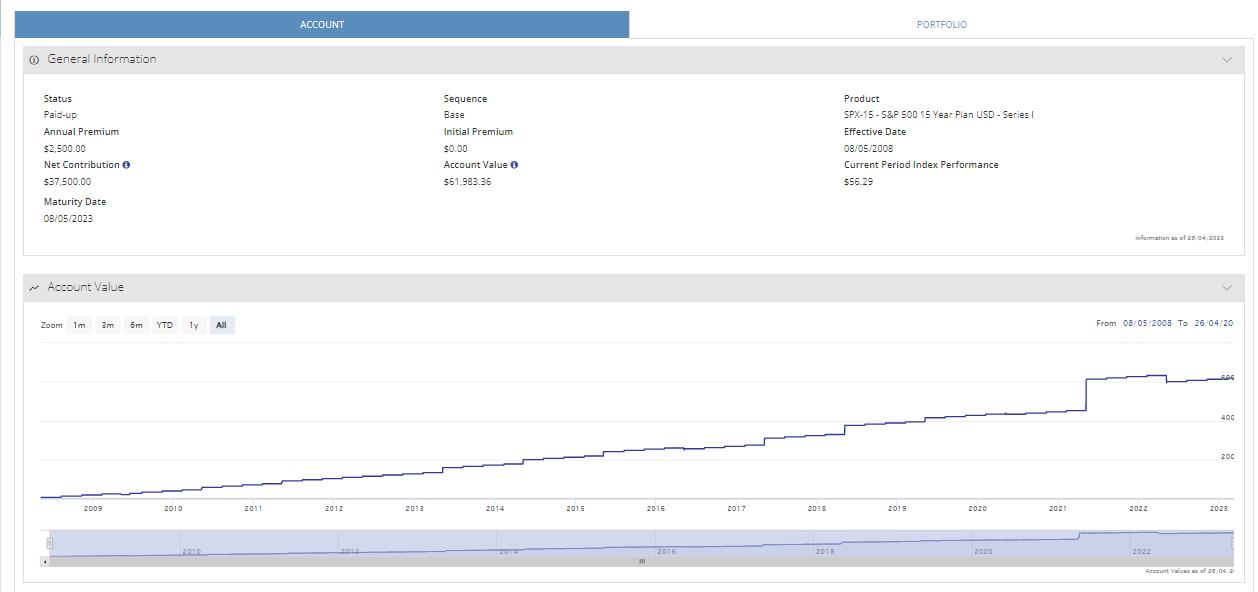The height and width of the screenshot is (592, 1258).
Task: Click the scrollbar grip in the navigator
Action: pos(641,561)
